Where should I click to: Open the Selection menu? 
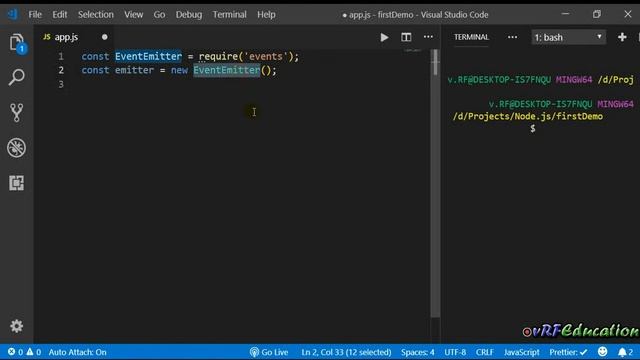[96, 15]
